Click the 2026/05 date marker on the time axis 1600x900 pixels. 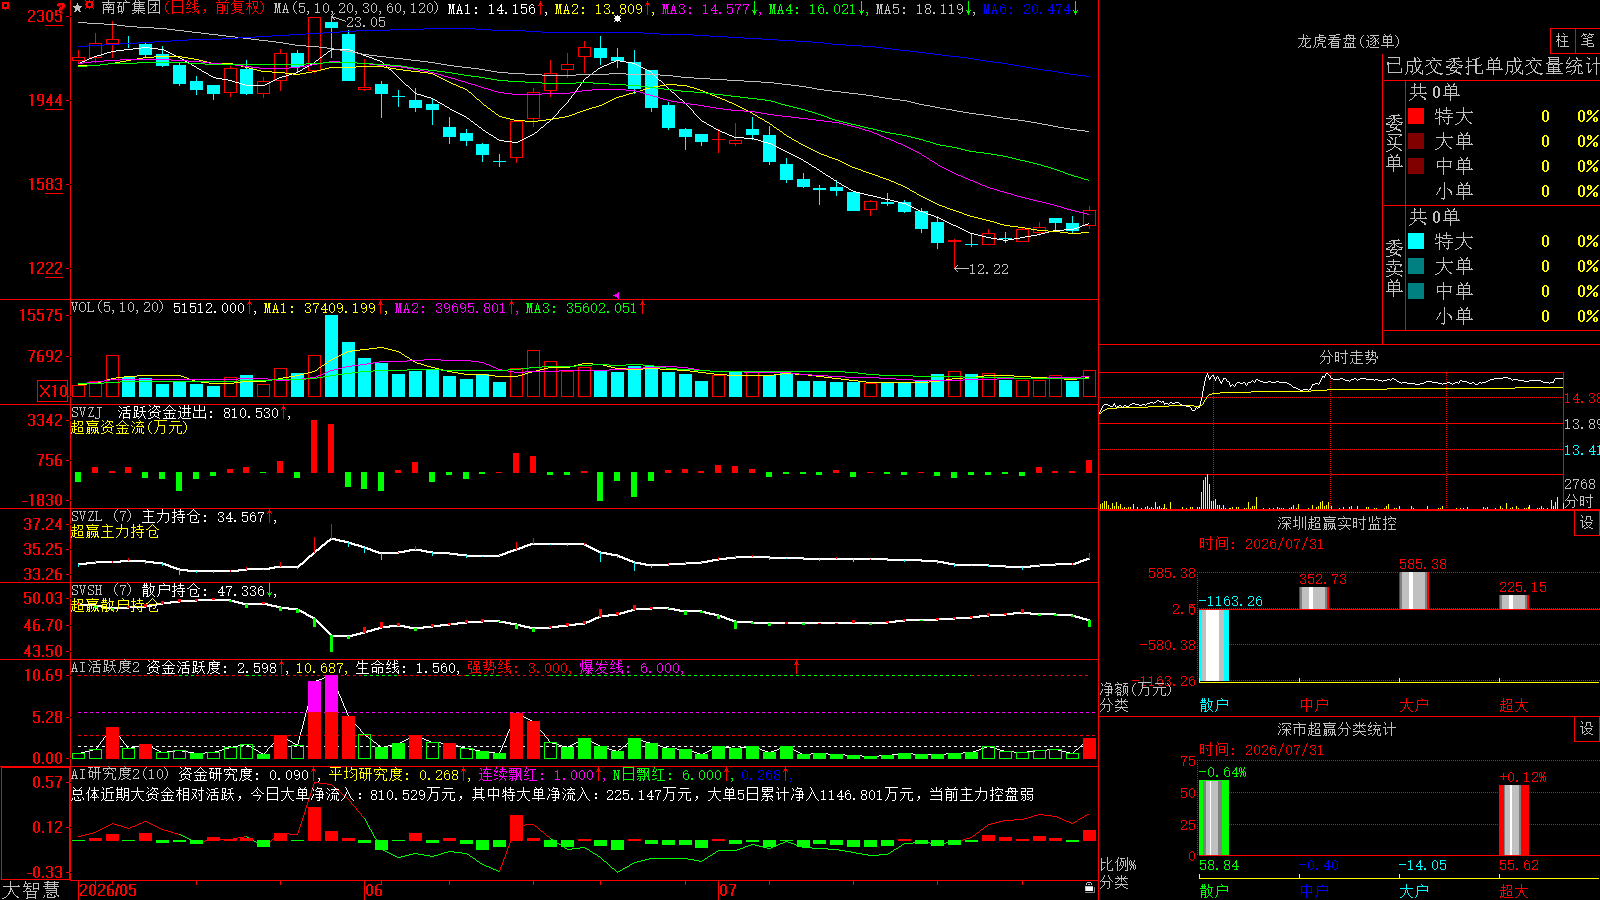[108, 890]
